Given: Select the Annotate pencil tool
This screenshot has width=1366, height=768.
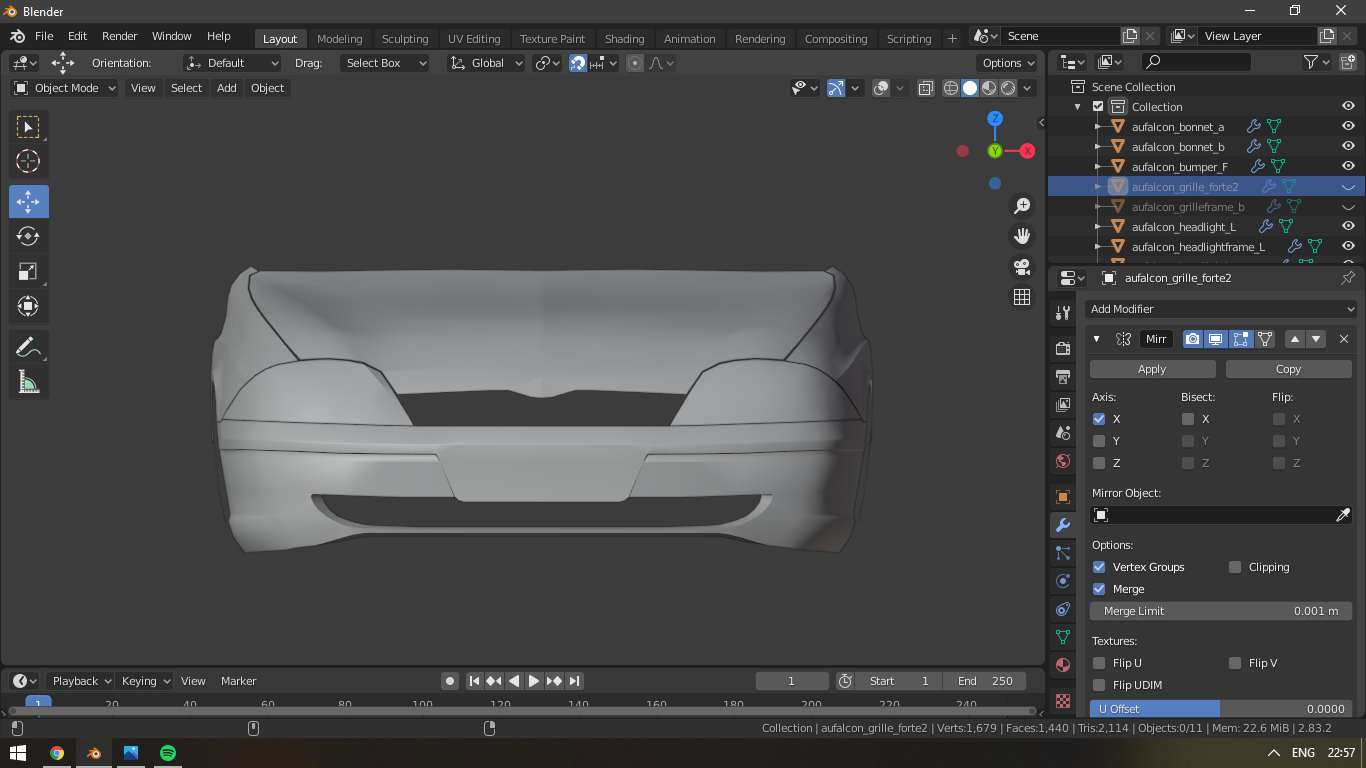Looking at the screenshot, I should pyautogui.click(x=28, y=347).
